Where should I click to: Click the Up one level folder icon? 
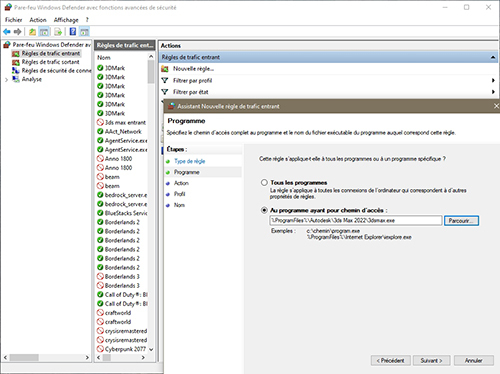click(32, 32)
